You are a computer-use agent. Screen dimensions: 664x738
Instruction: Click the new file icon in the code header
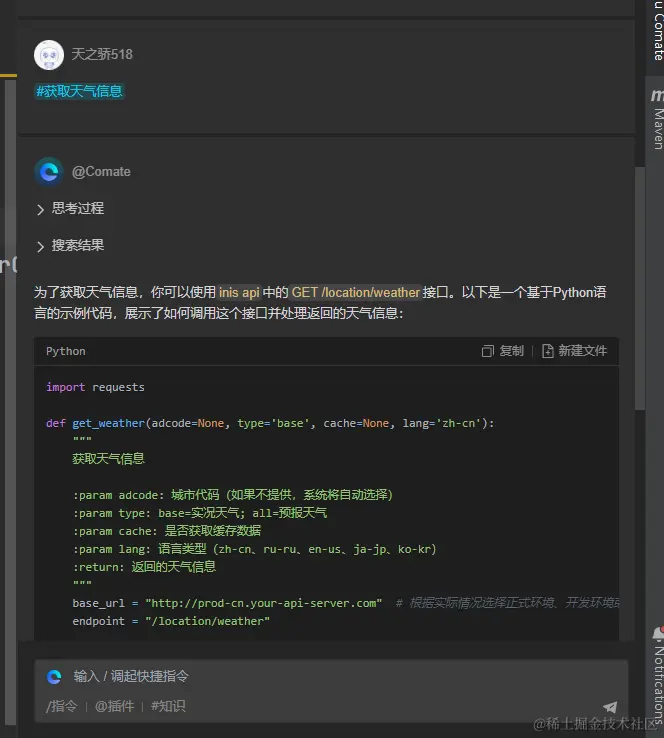pyautogui.click(x=547, y=351)
